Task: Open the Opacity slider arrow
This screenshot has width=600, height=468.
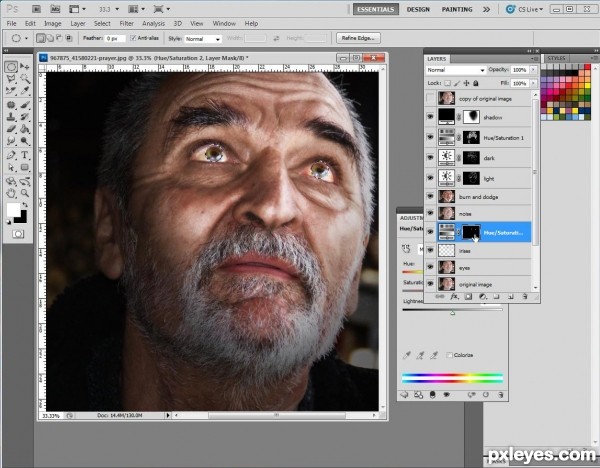Action: pos(533,70)
